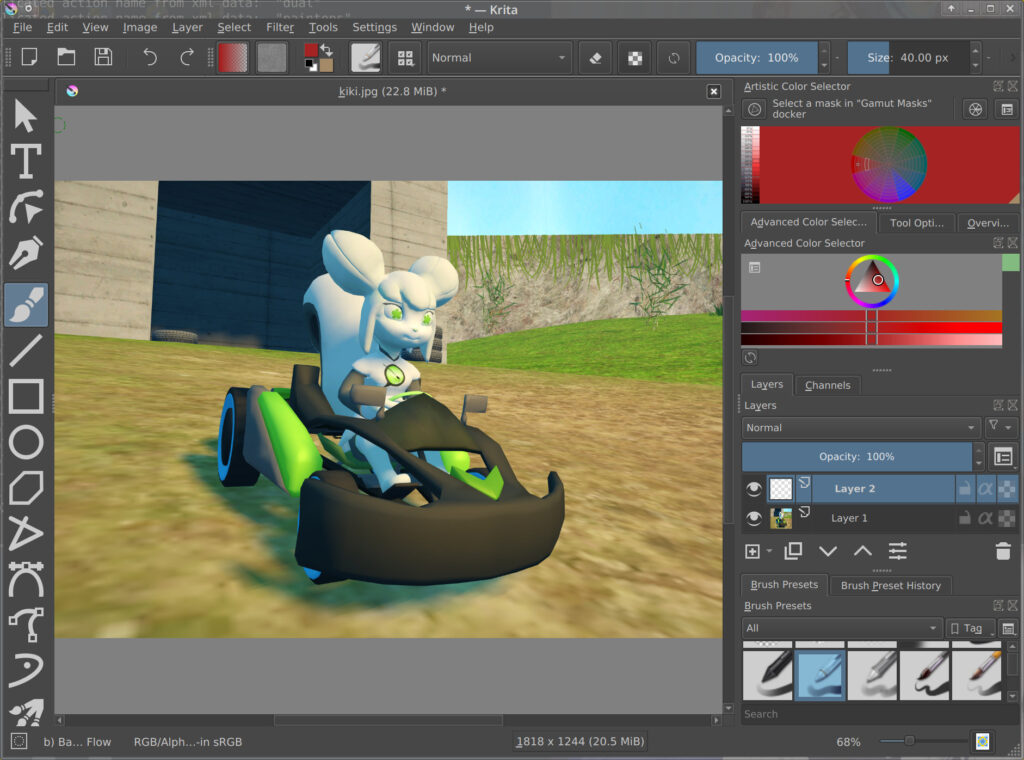Adjust the zoom slider in the status bar
Image resolution: width=1024 pixels, height=760 pixels.
coord(910,742)
